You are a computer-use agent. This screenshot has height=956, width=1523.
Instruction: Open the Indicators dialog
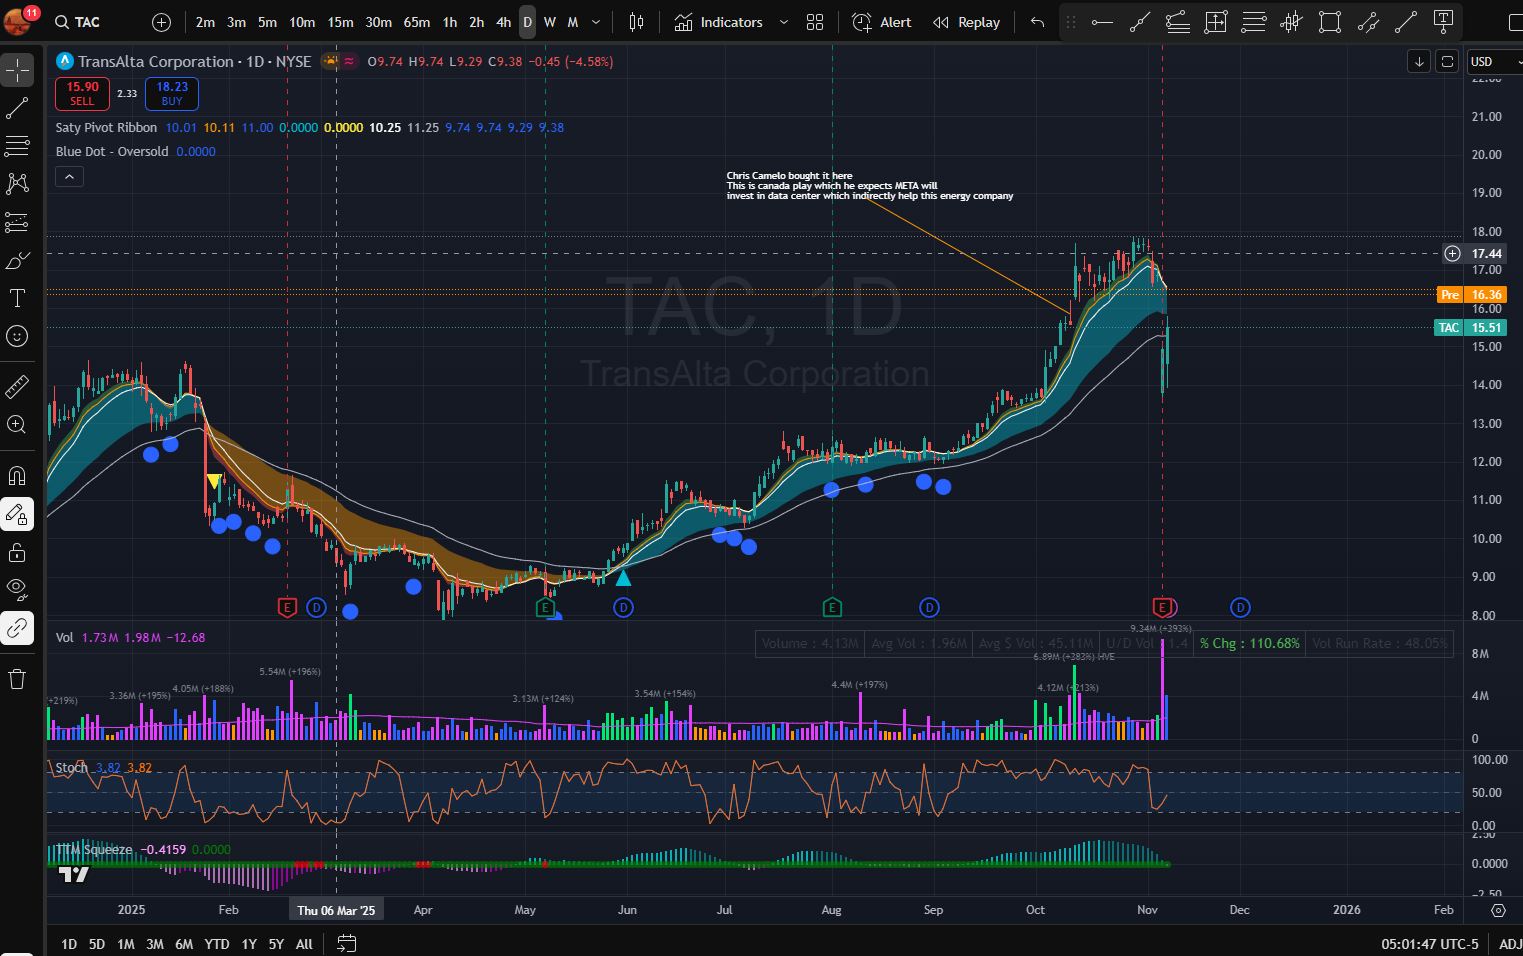tap(718, 22)
